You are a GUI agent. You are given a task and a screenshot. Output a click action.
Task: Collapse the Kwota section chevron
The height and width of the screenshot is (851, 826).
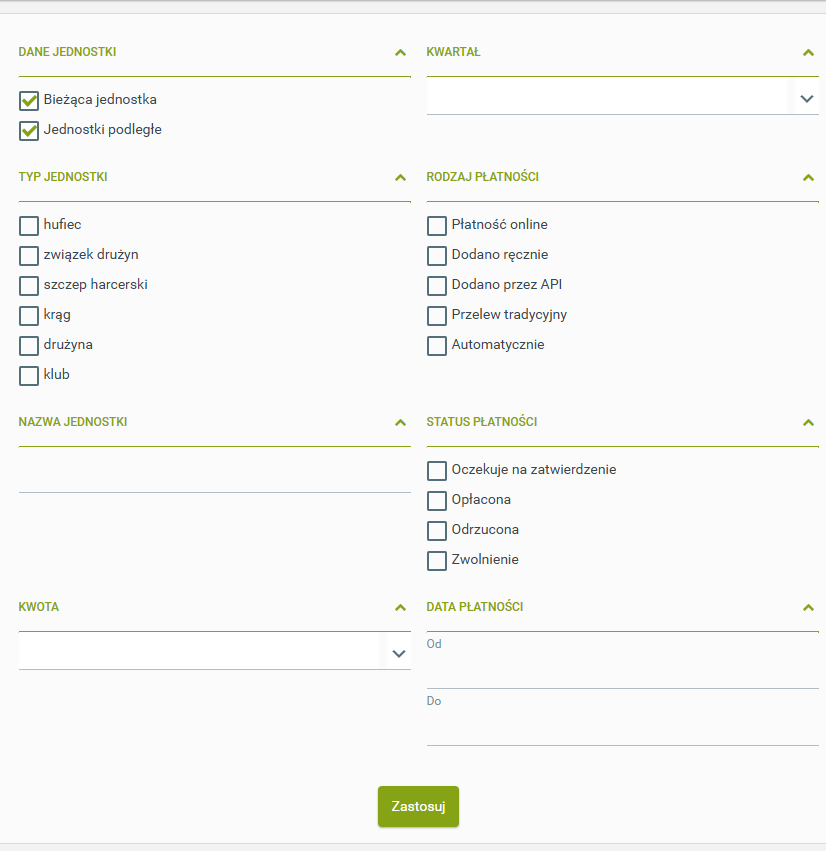[400, 608]
